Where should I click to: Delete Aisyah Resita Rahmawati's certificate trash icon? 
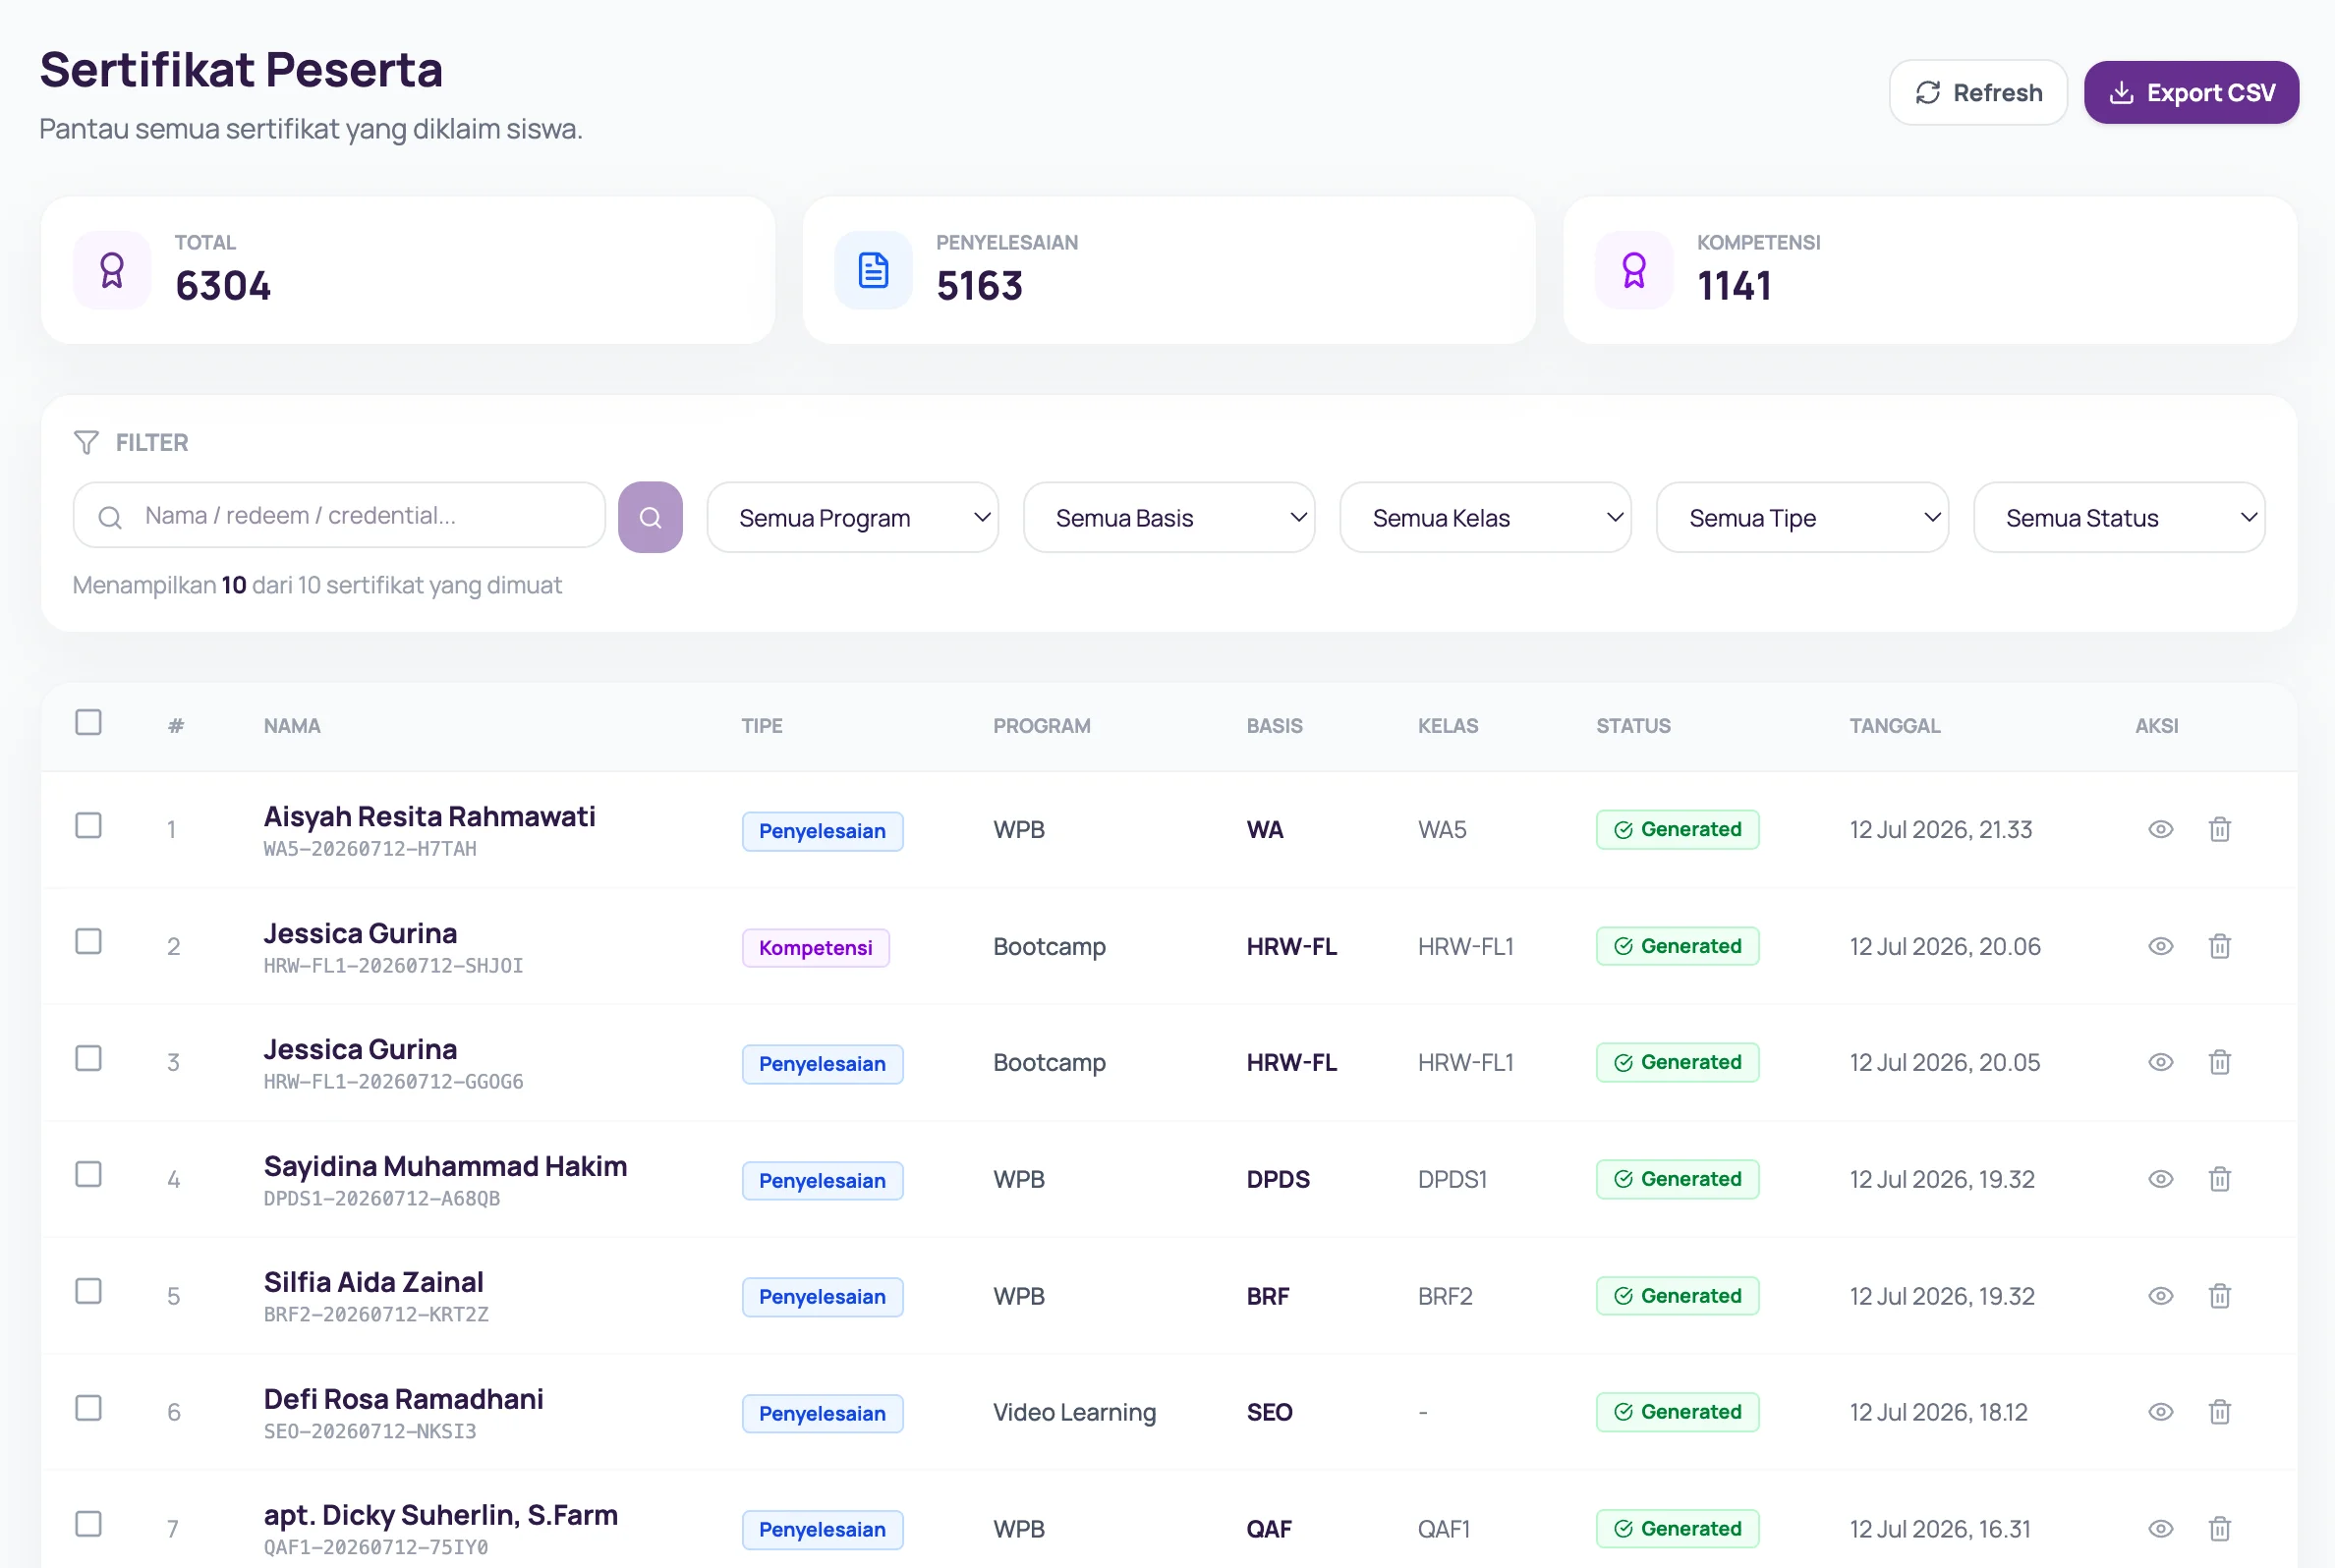click(x=2219, y=829)
